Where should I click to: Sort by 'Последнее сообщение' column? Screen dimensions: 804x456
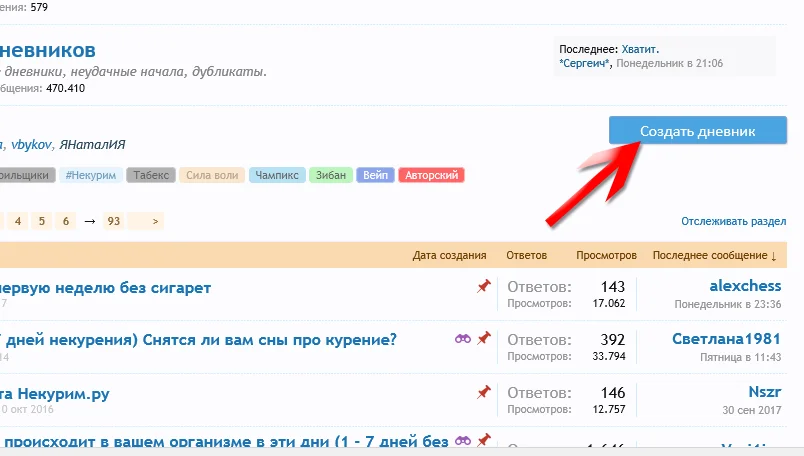coord(714,255)
